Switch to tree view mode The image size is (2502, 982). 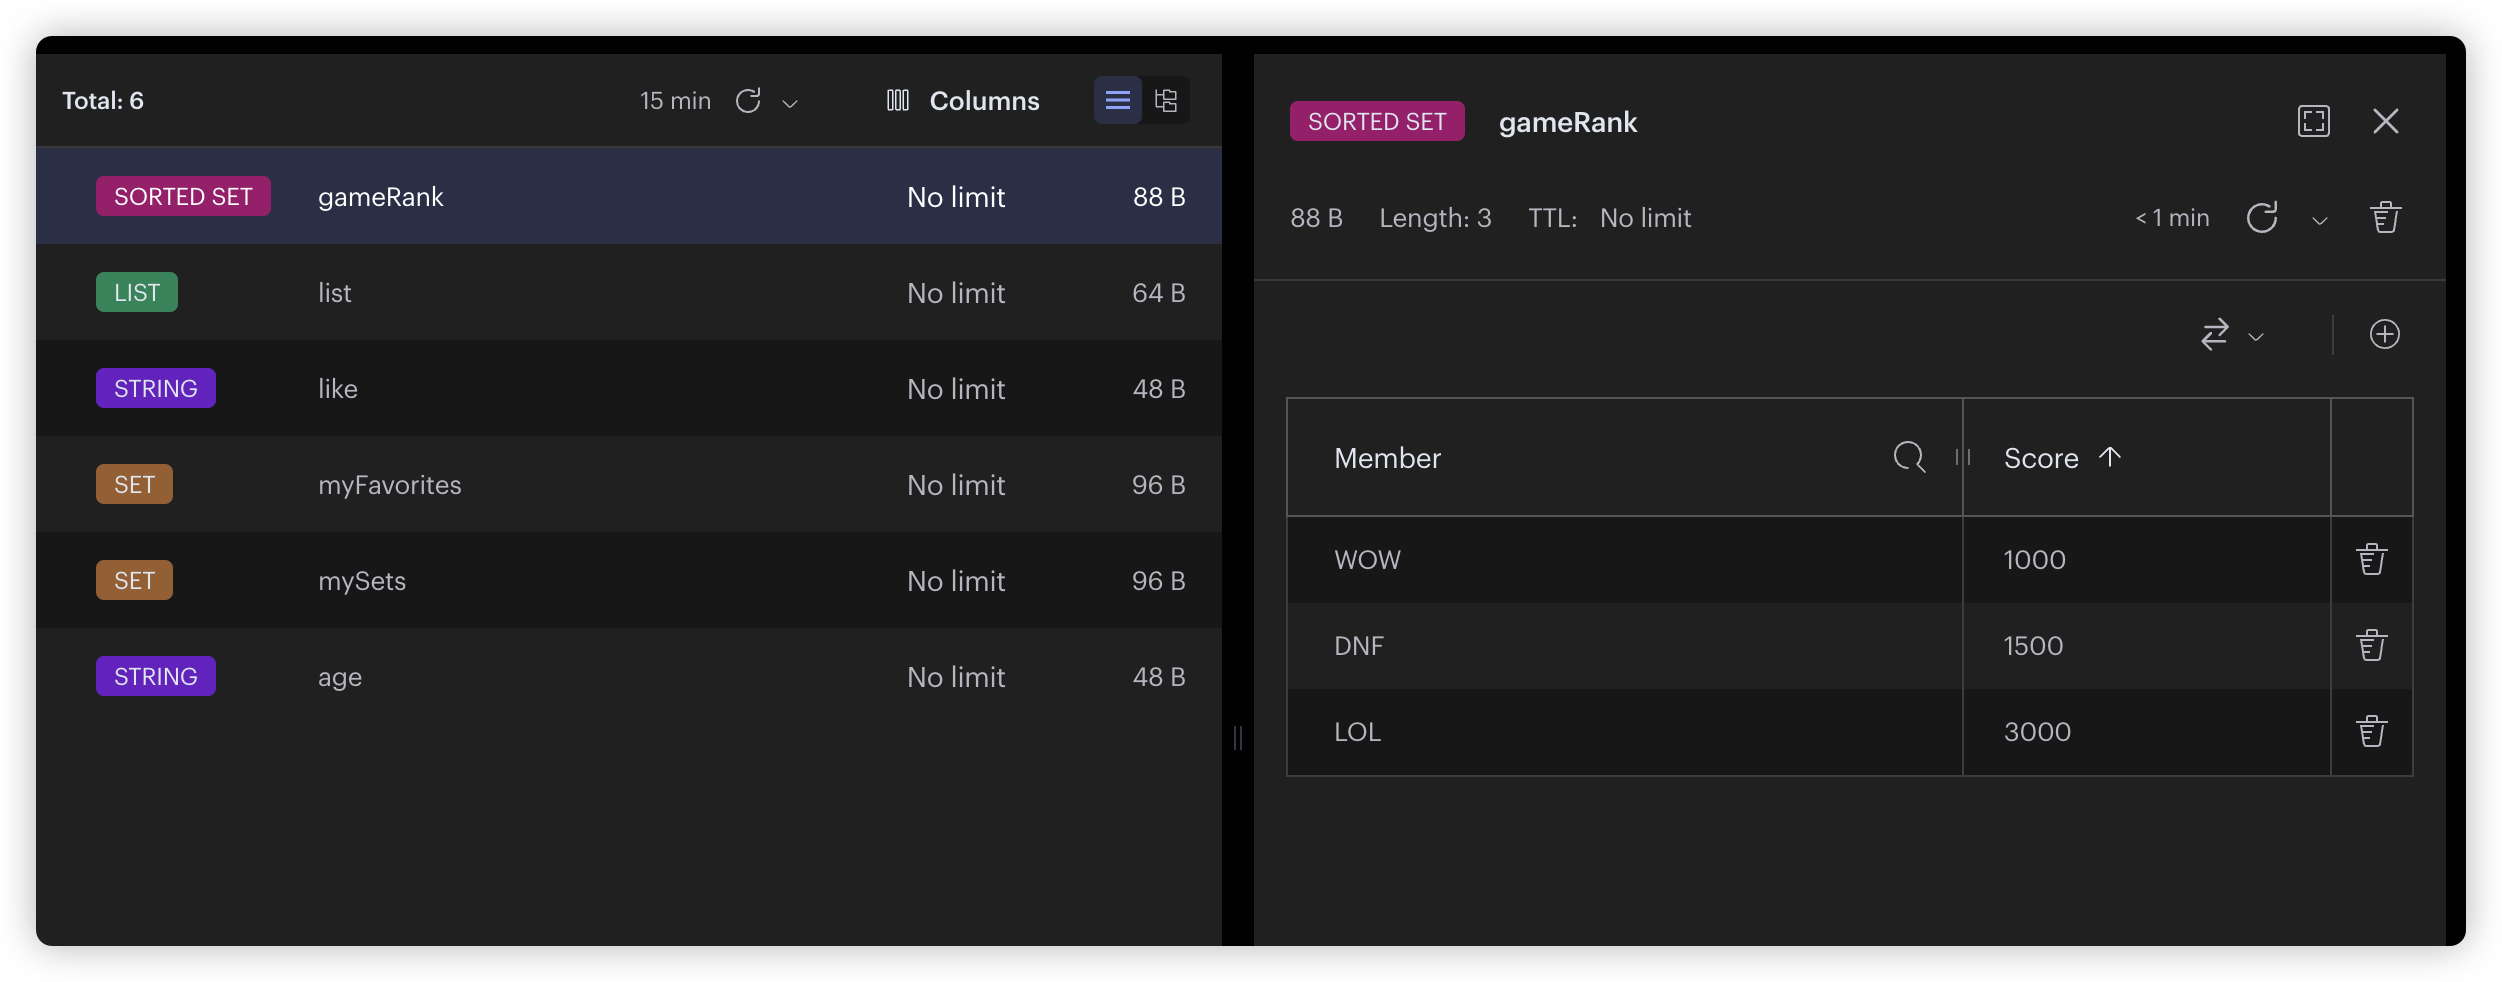pyautogui.click(x=1166, y=100)
